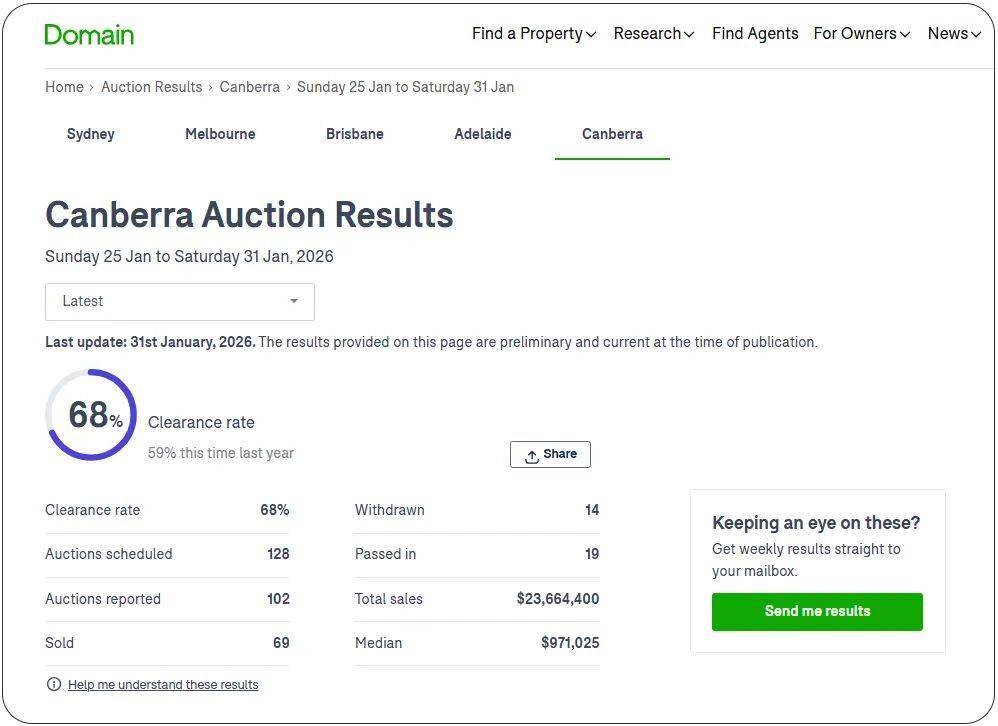
Task: Go to Home breadcrumb link
Action: pos(64,87)
